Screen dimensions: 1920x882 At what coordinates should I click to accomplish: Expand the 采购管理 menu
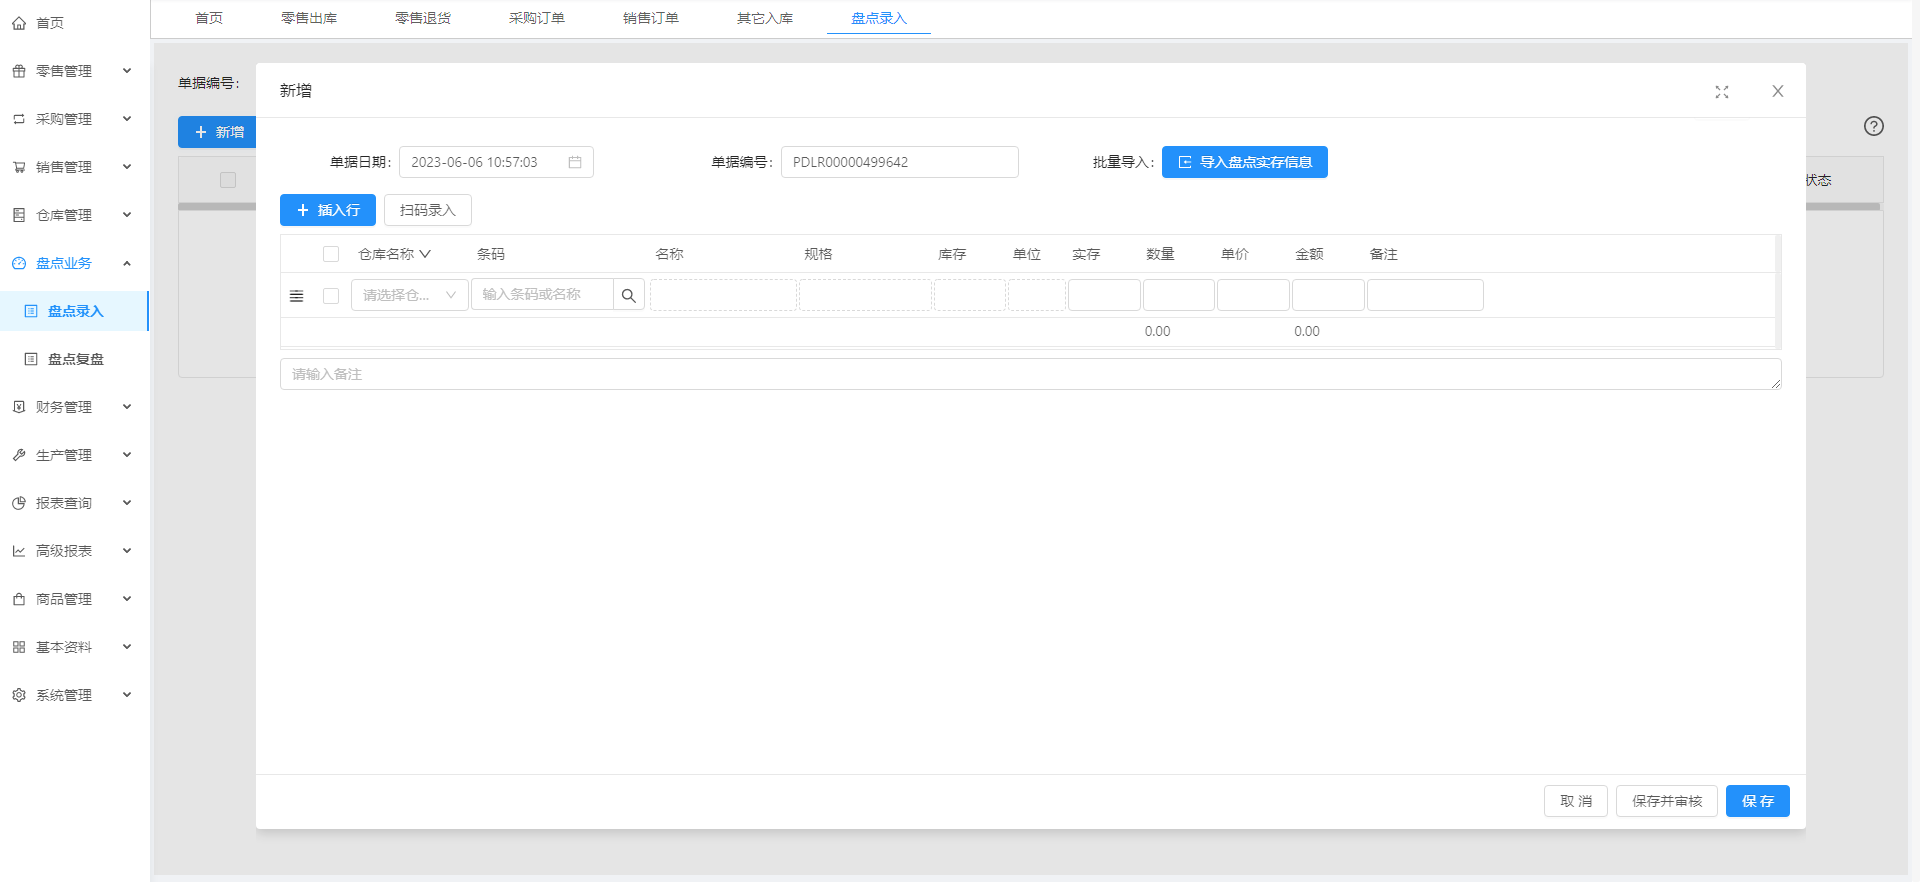pos(127,119)
